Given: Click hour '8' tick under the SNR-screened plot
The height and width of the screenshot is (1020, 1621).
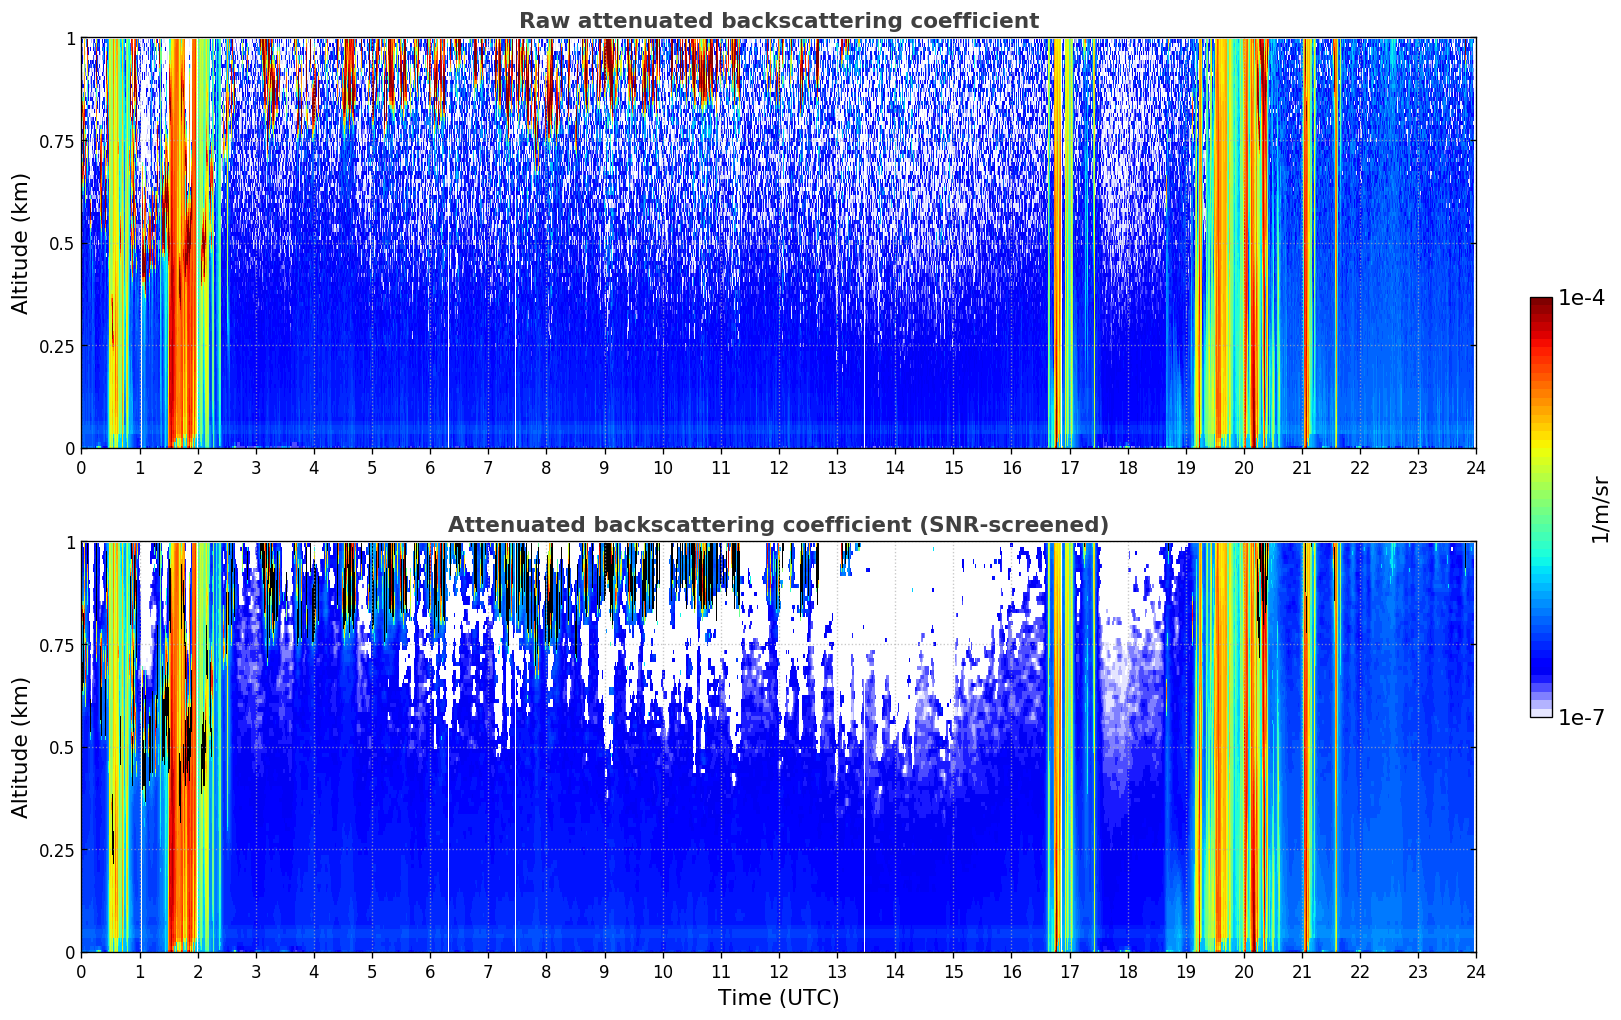Looking at the screenshot, I should (546, 971).
